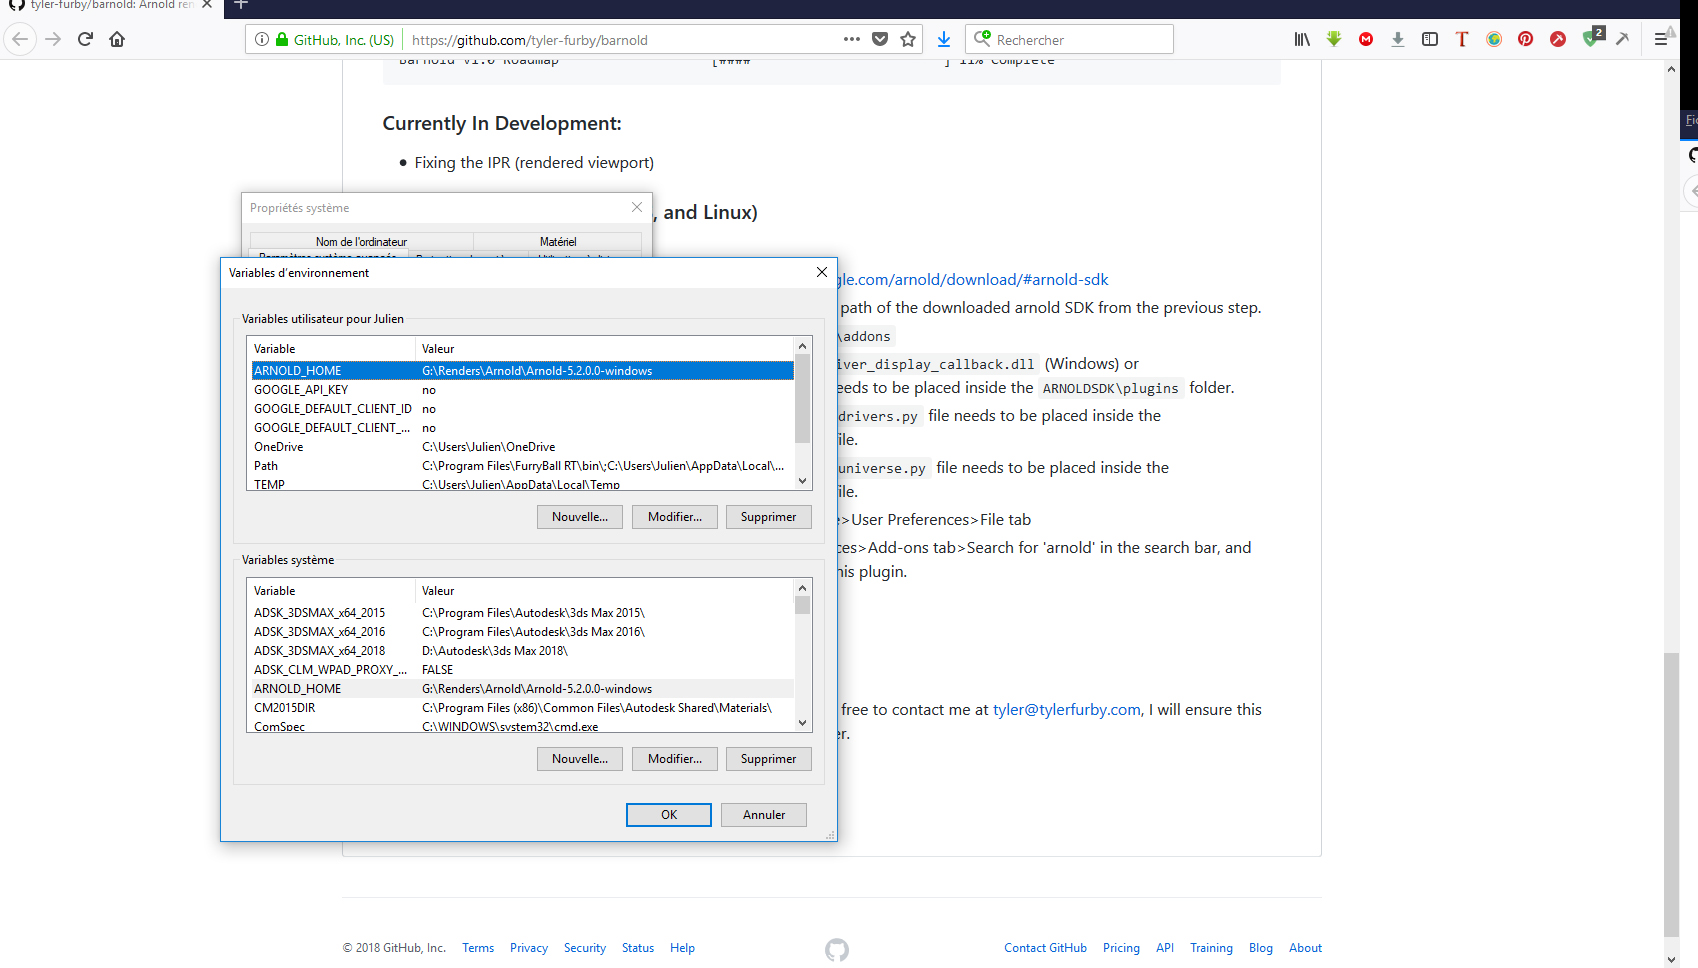Viewport: 1698px width, 968px height.
Task: Select the Path user variable
Action: pos(522,466)
